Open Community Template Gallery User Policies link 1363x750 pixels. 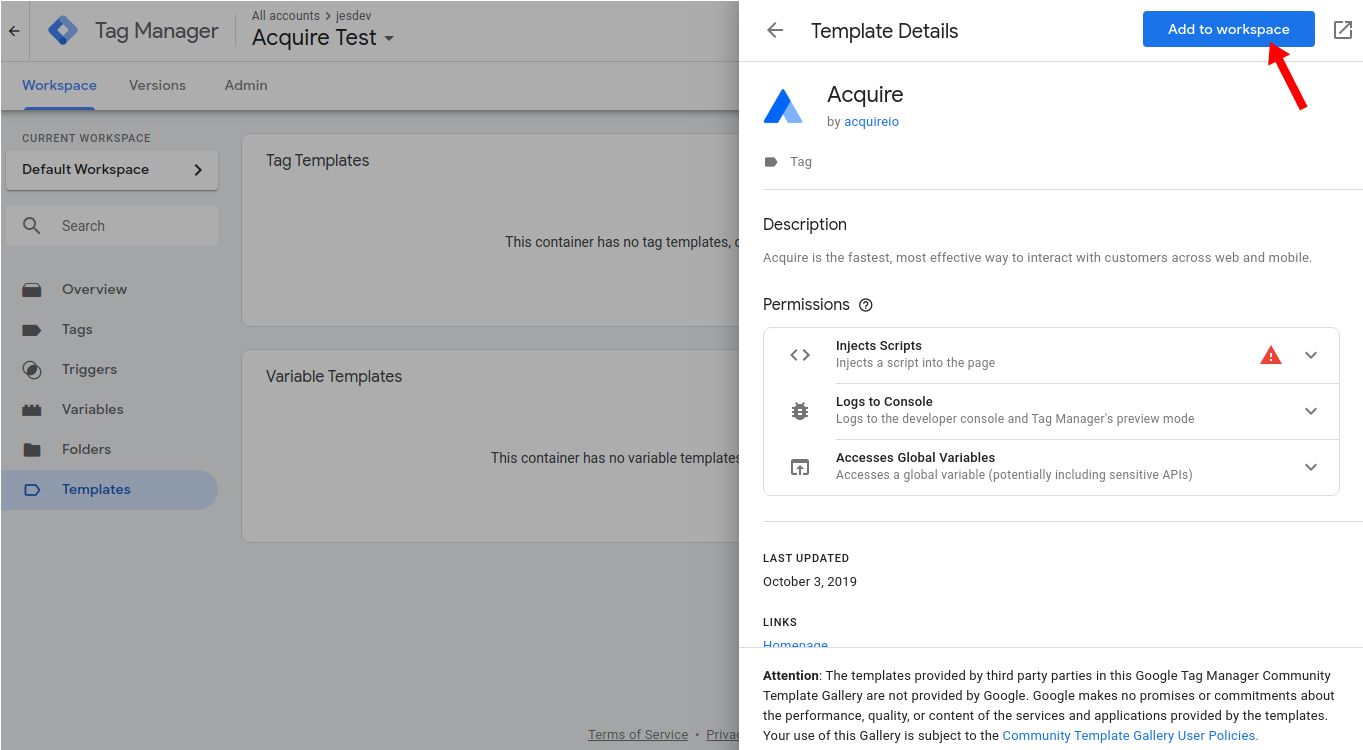[1129, 735]
